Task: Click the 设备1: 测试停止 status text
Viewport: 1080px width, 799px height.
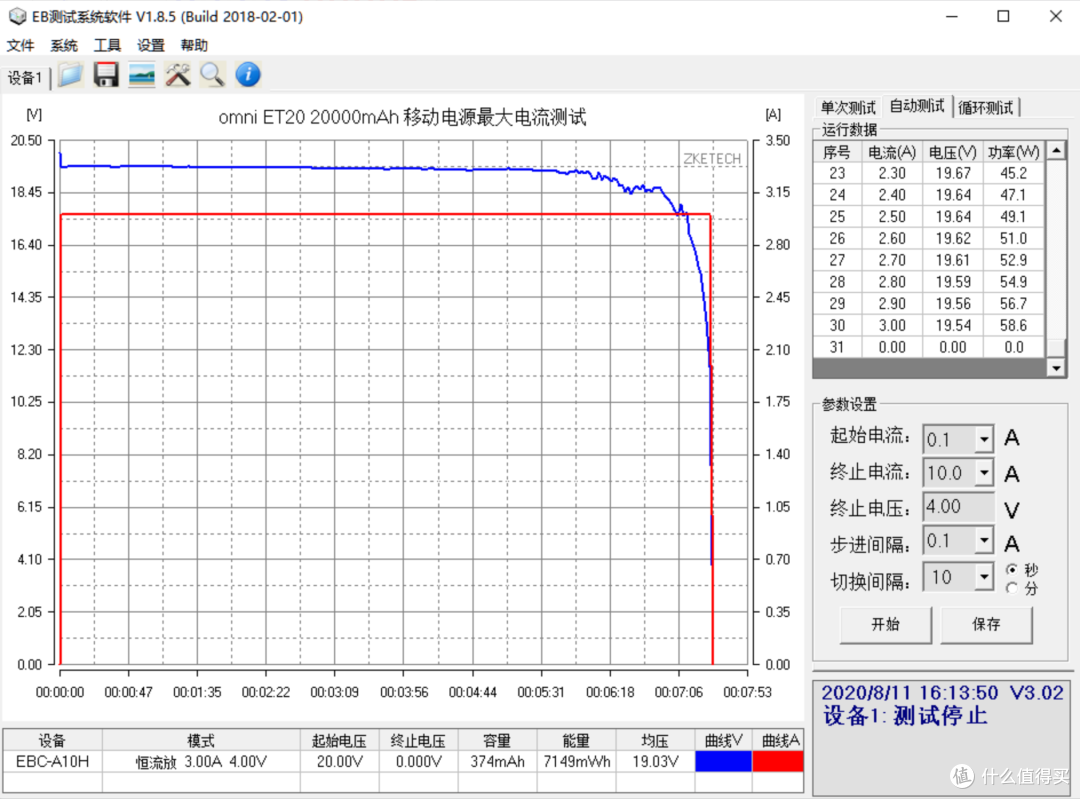Action: pos(905,716)
